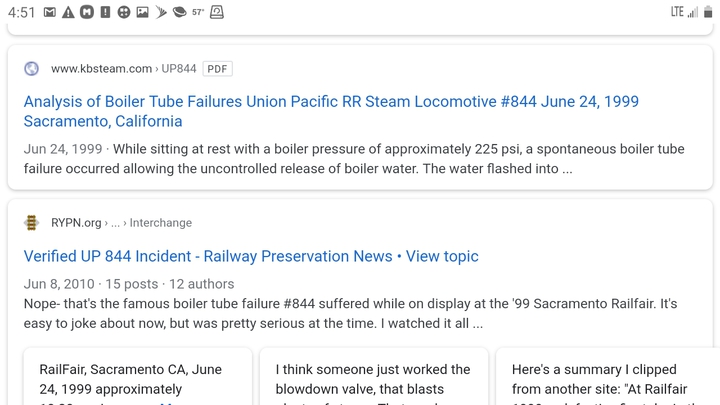Click the www.kbsteam.com › UP844 breadcrumb
720x405 pixels.
tap(124, 68)
